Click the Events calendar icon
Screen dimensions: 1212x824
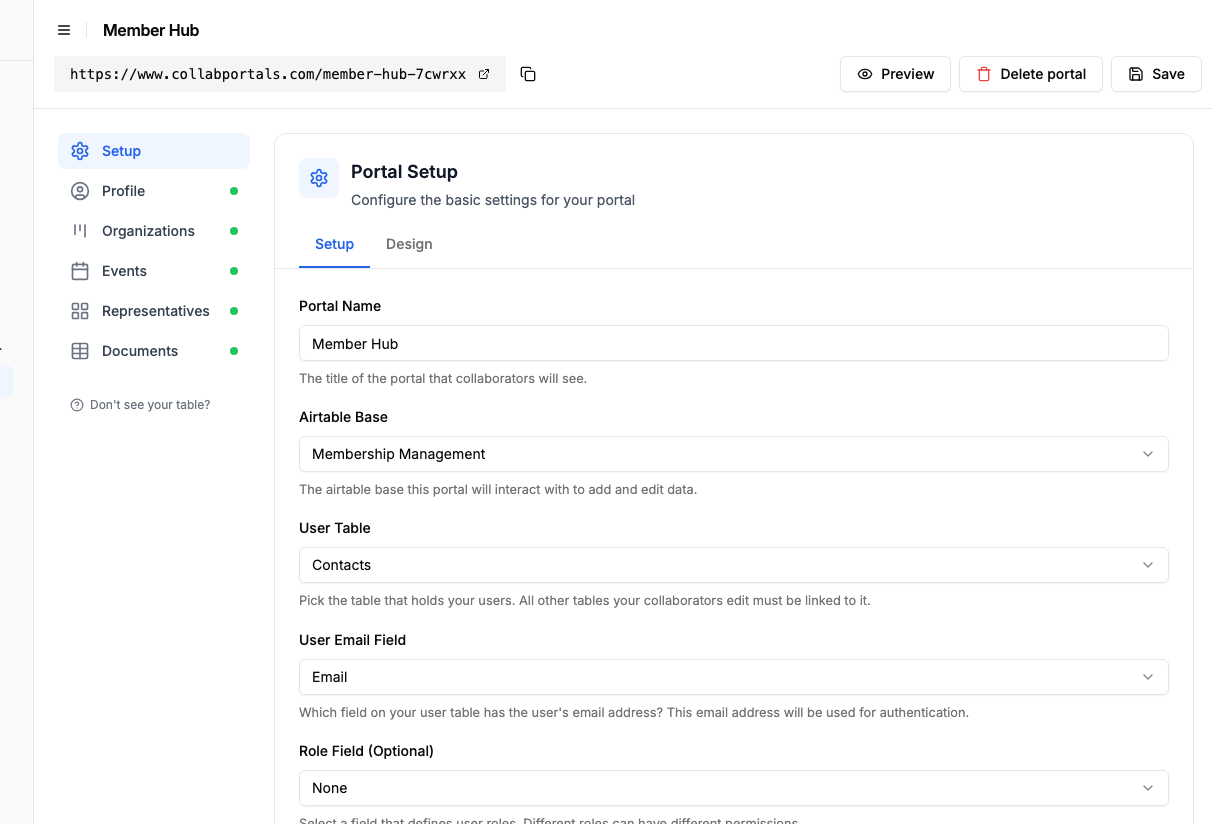coord(80,271)
